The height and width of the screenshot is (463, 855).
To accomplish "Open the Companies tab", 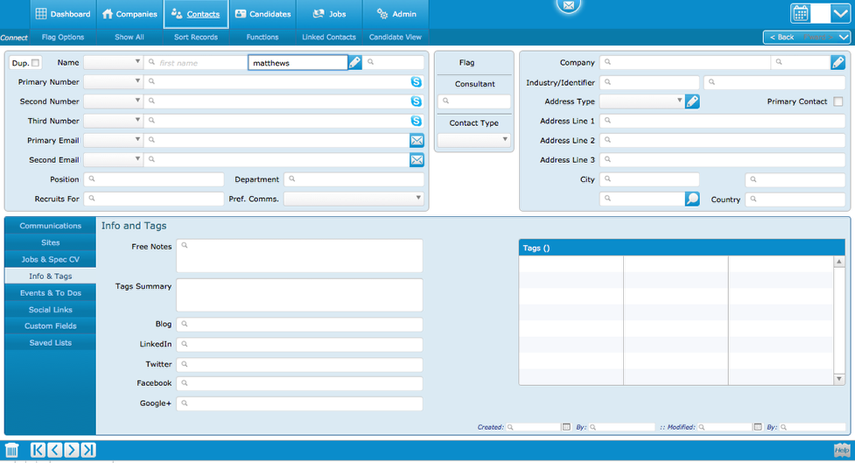I will 130,14.
